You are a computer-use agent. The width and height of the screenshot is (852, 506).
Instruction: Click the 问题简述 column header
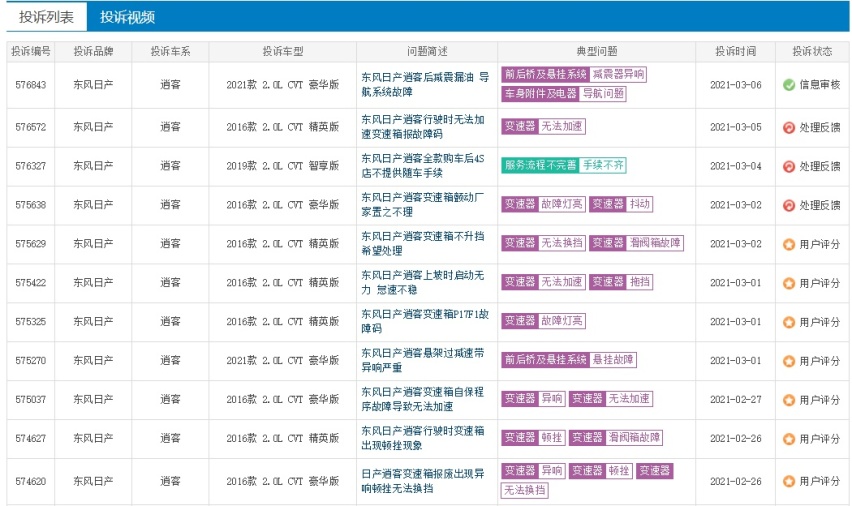tap(427, 52)
